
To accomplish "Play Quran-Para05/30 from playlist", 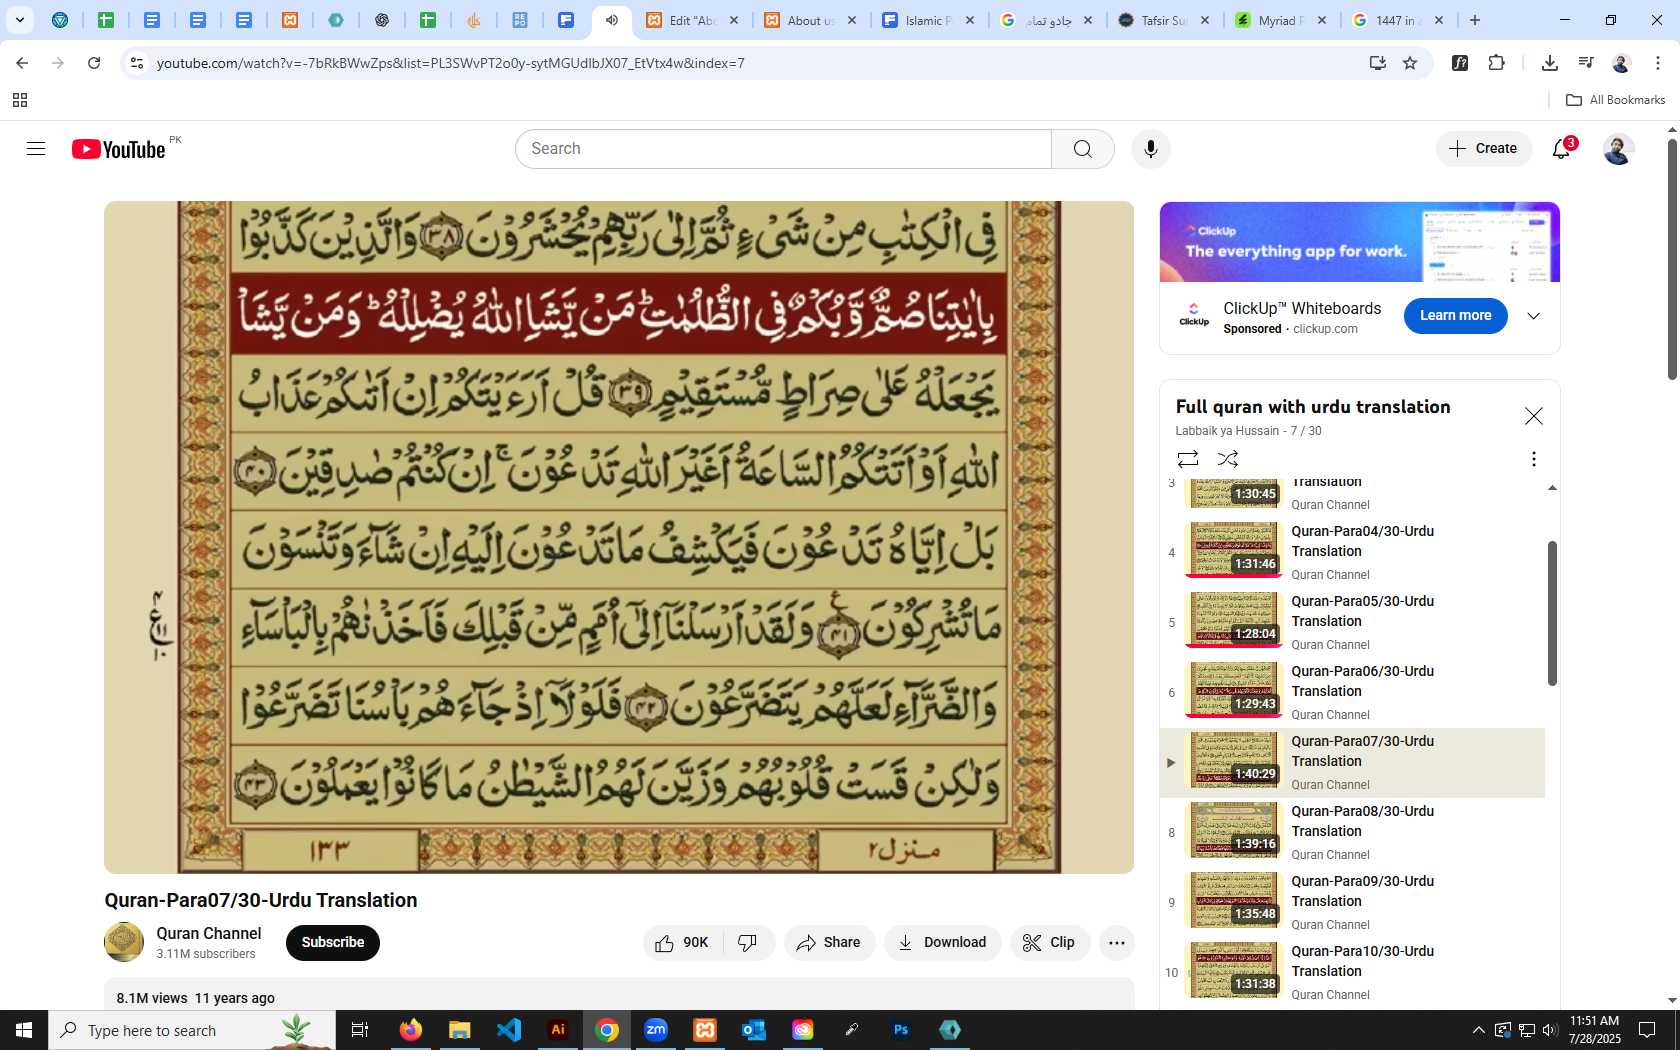I will (x=1352, y=622).
